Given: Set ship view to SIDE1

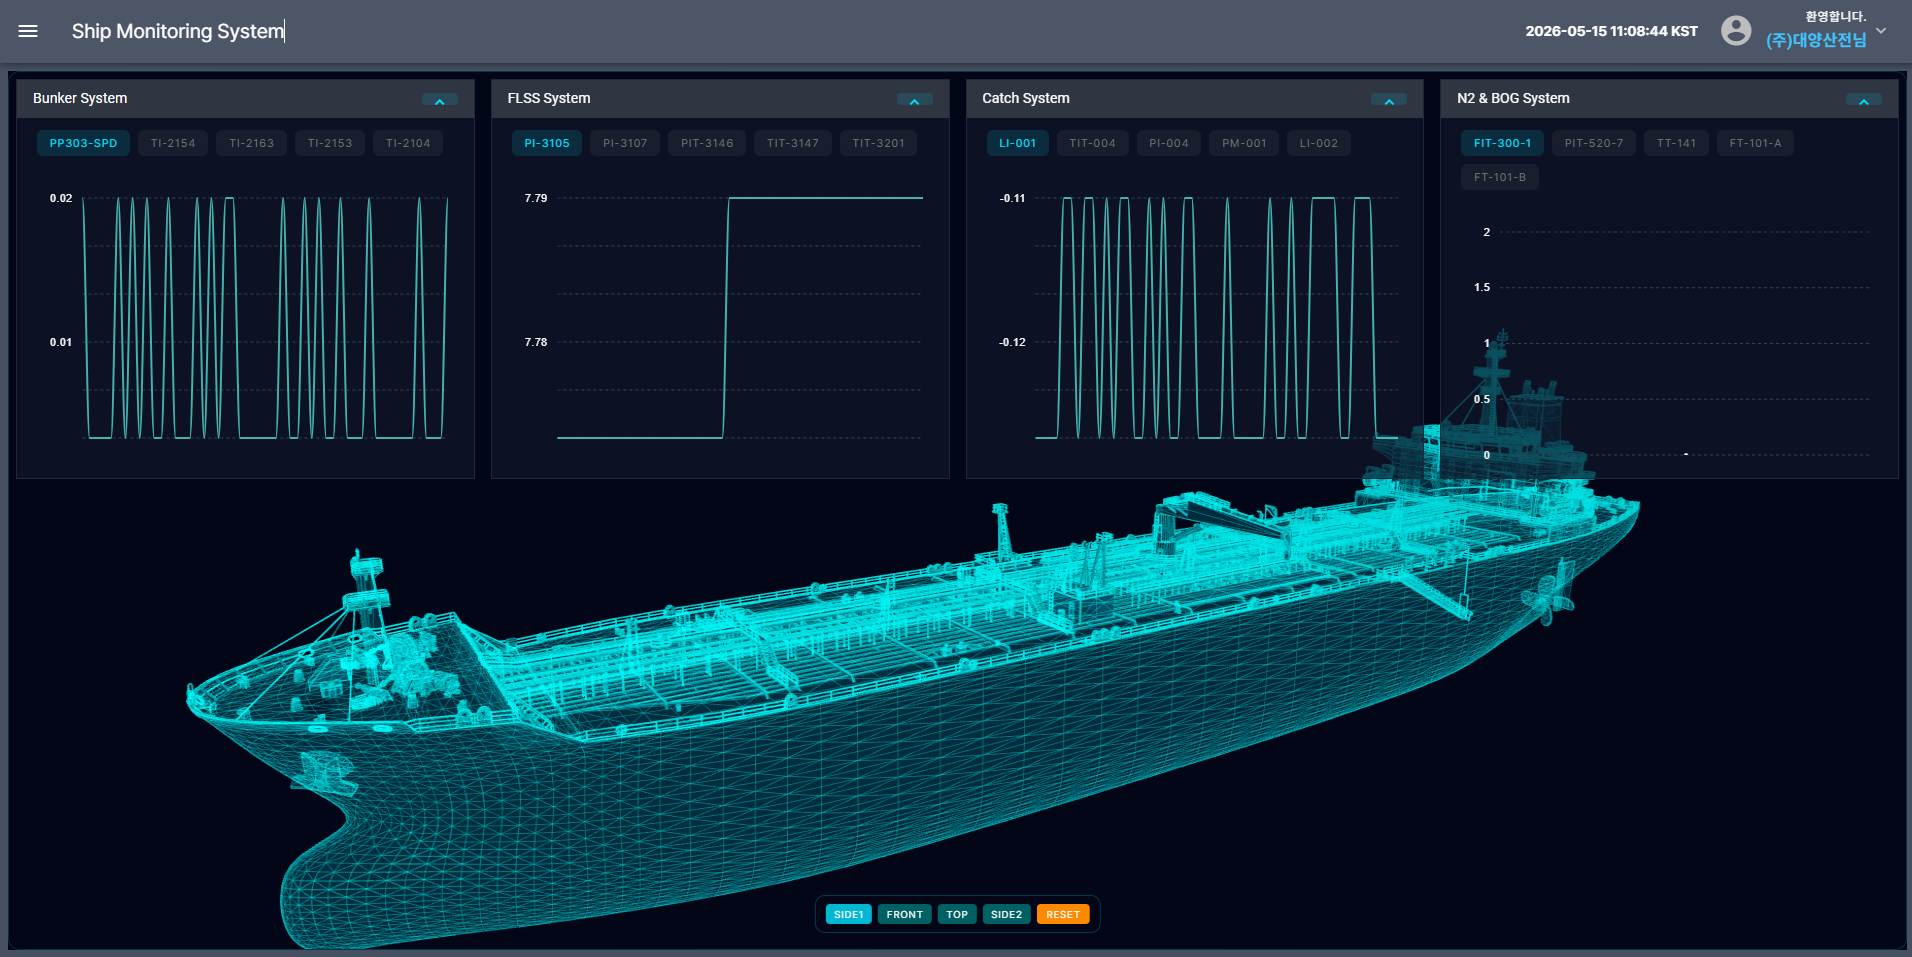Looking at the screenshot, I should coord(849,914).
